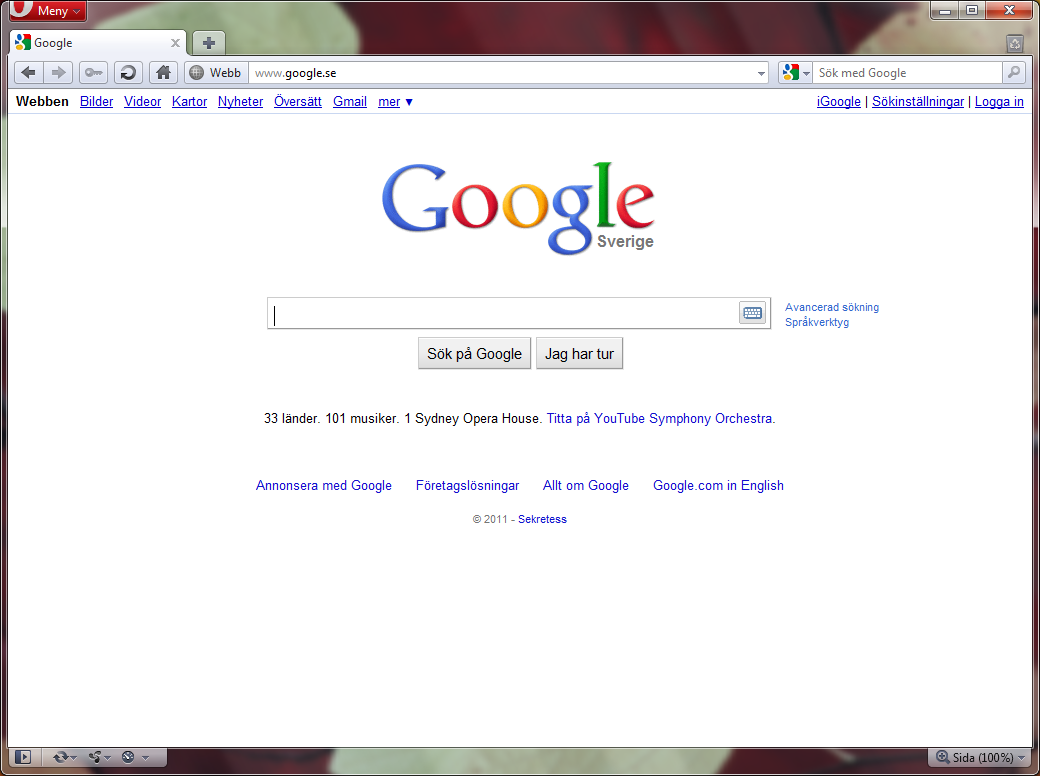Go back with the Back arrow button
This screenshot has height=776, width=1040.
29,72
